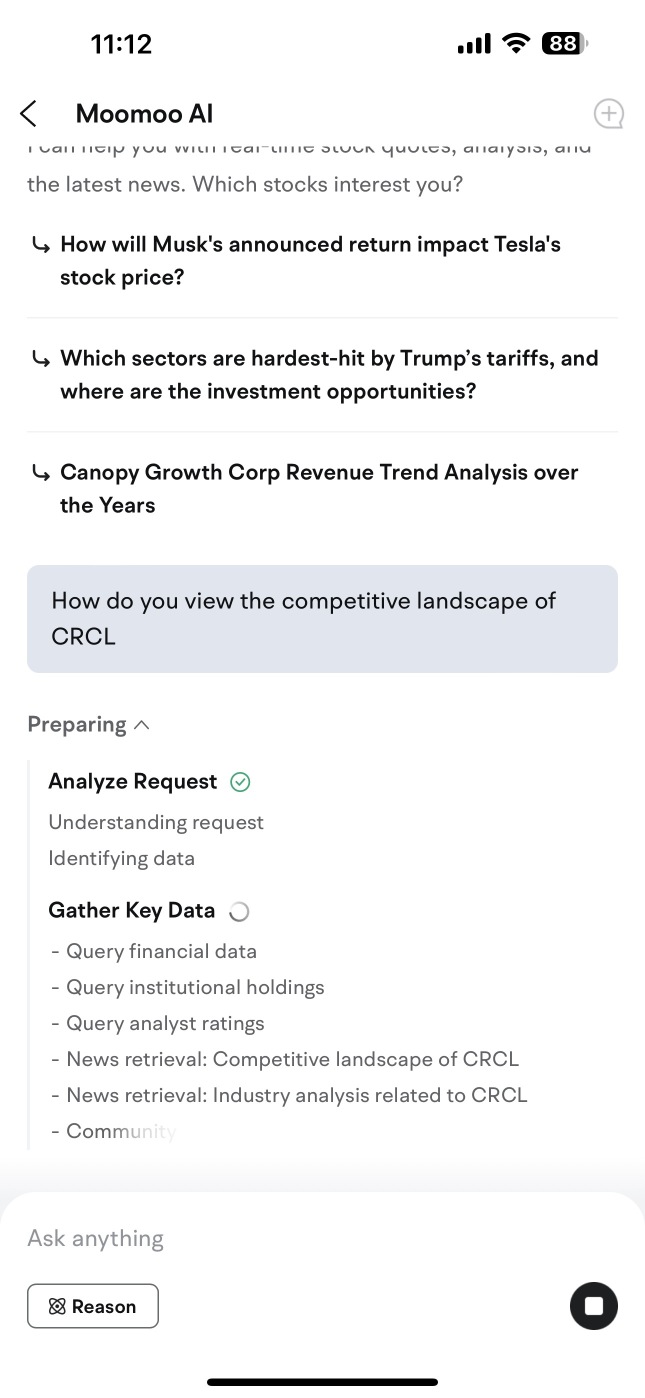Viewport: 645px width, 1398px height.
Task: Tap the green Analyze Request checkmark icon
Action: (240, 782)
